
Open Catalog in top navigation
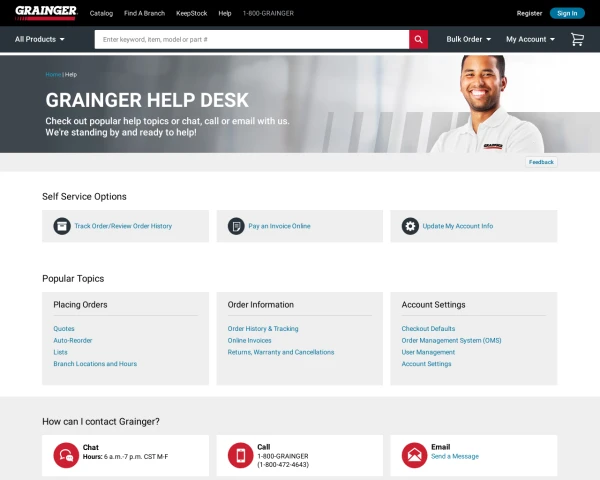pos(101,13)
